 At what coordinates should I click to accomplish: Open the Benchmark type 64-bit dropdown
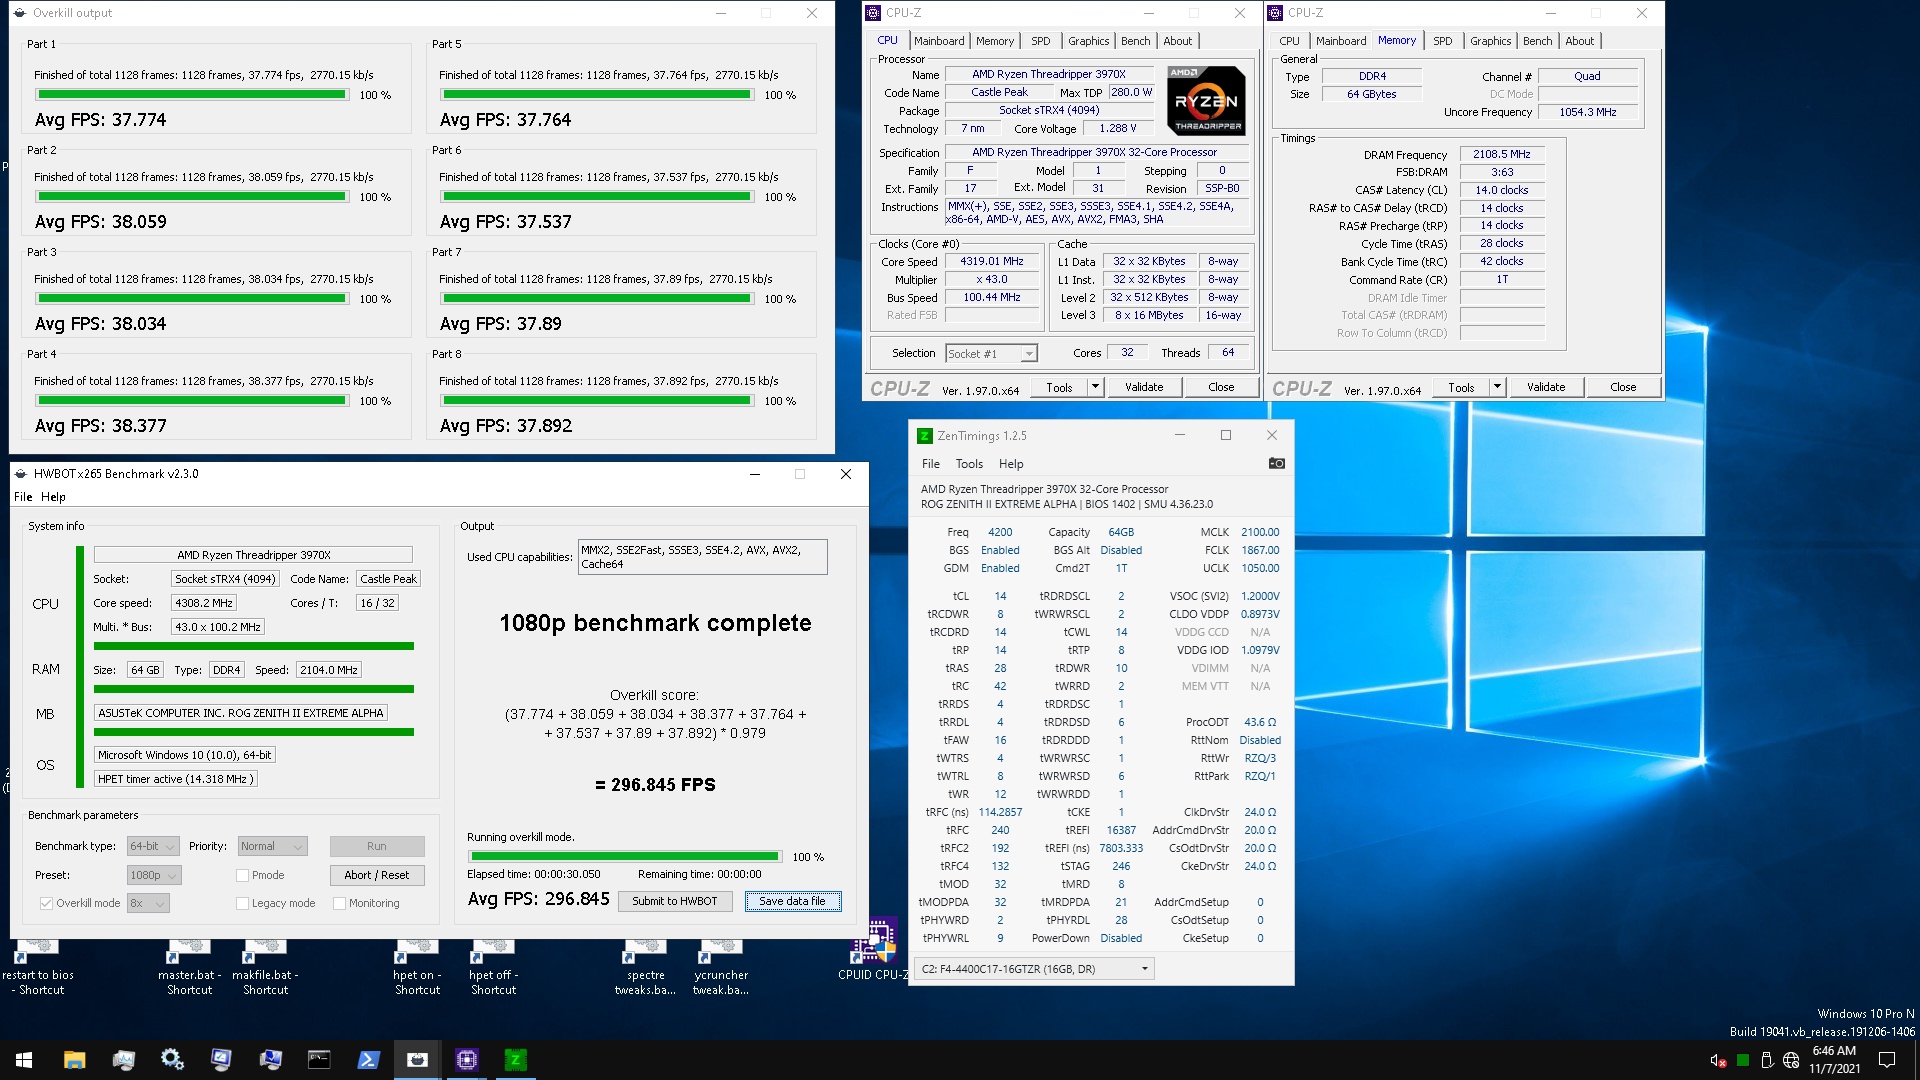pos(152,846)
